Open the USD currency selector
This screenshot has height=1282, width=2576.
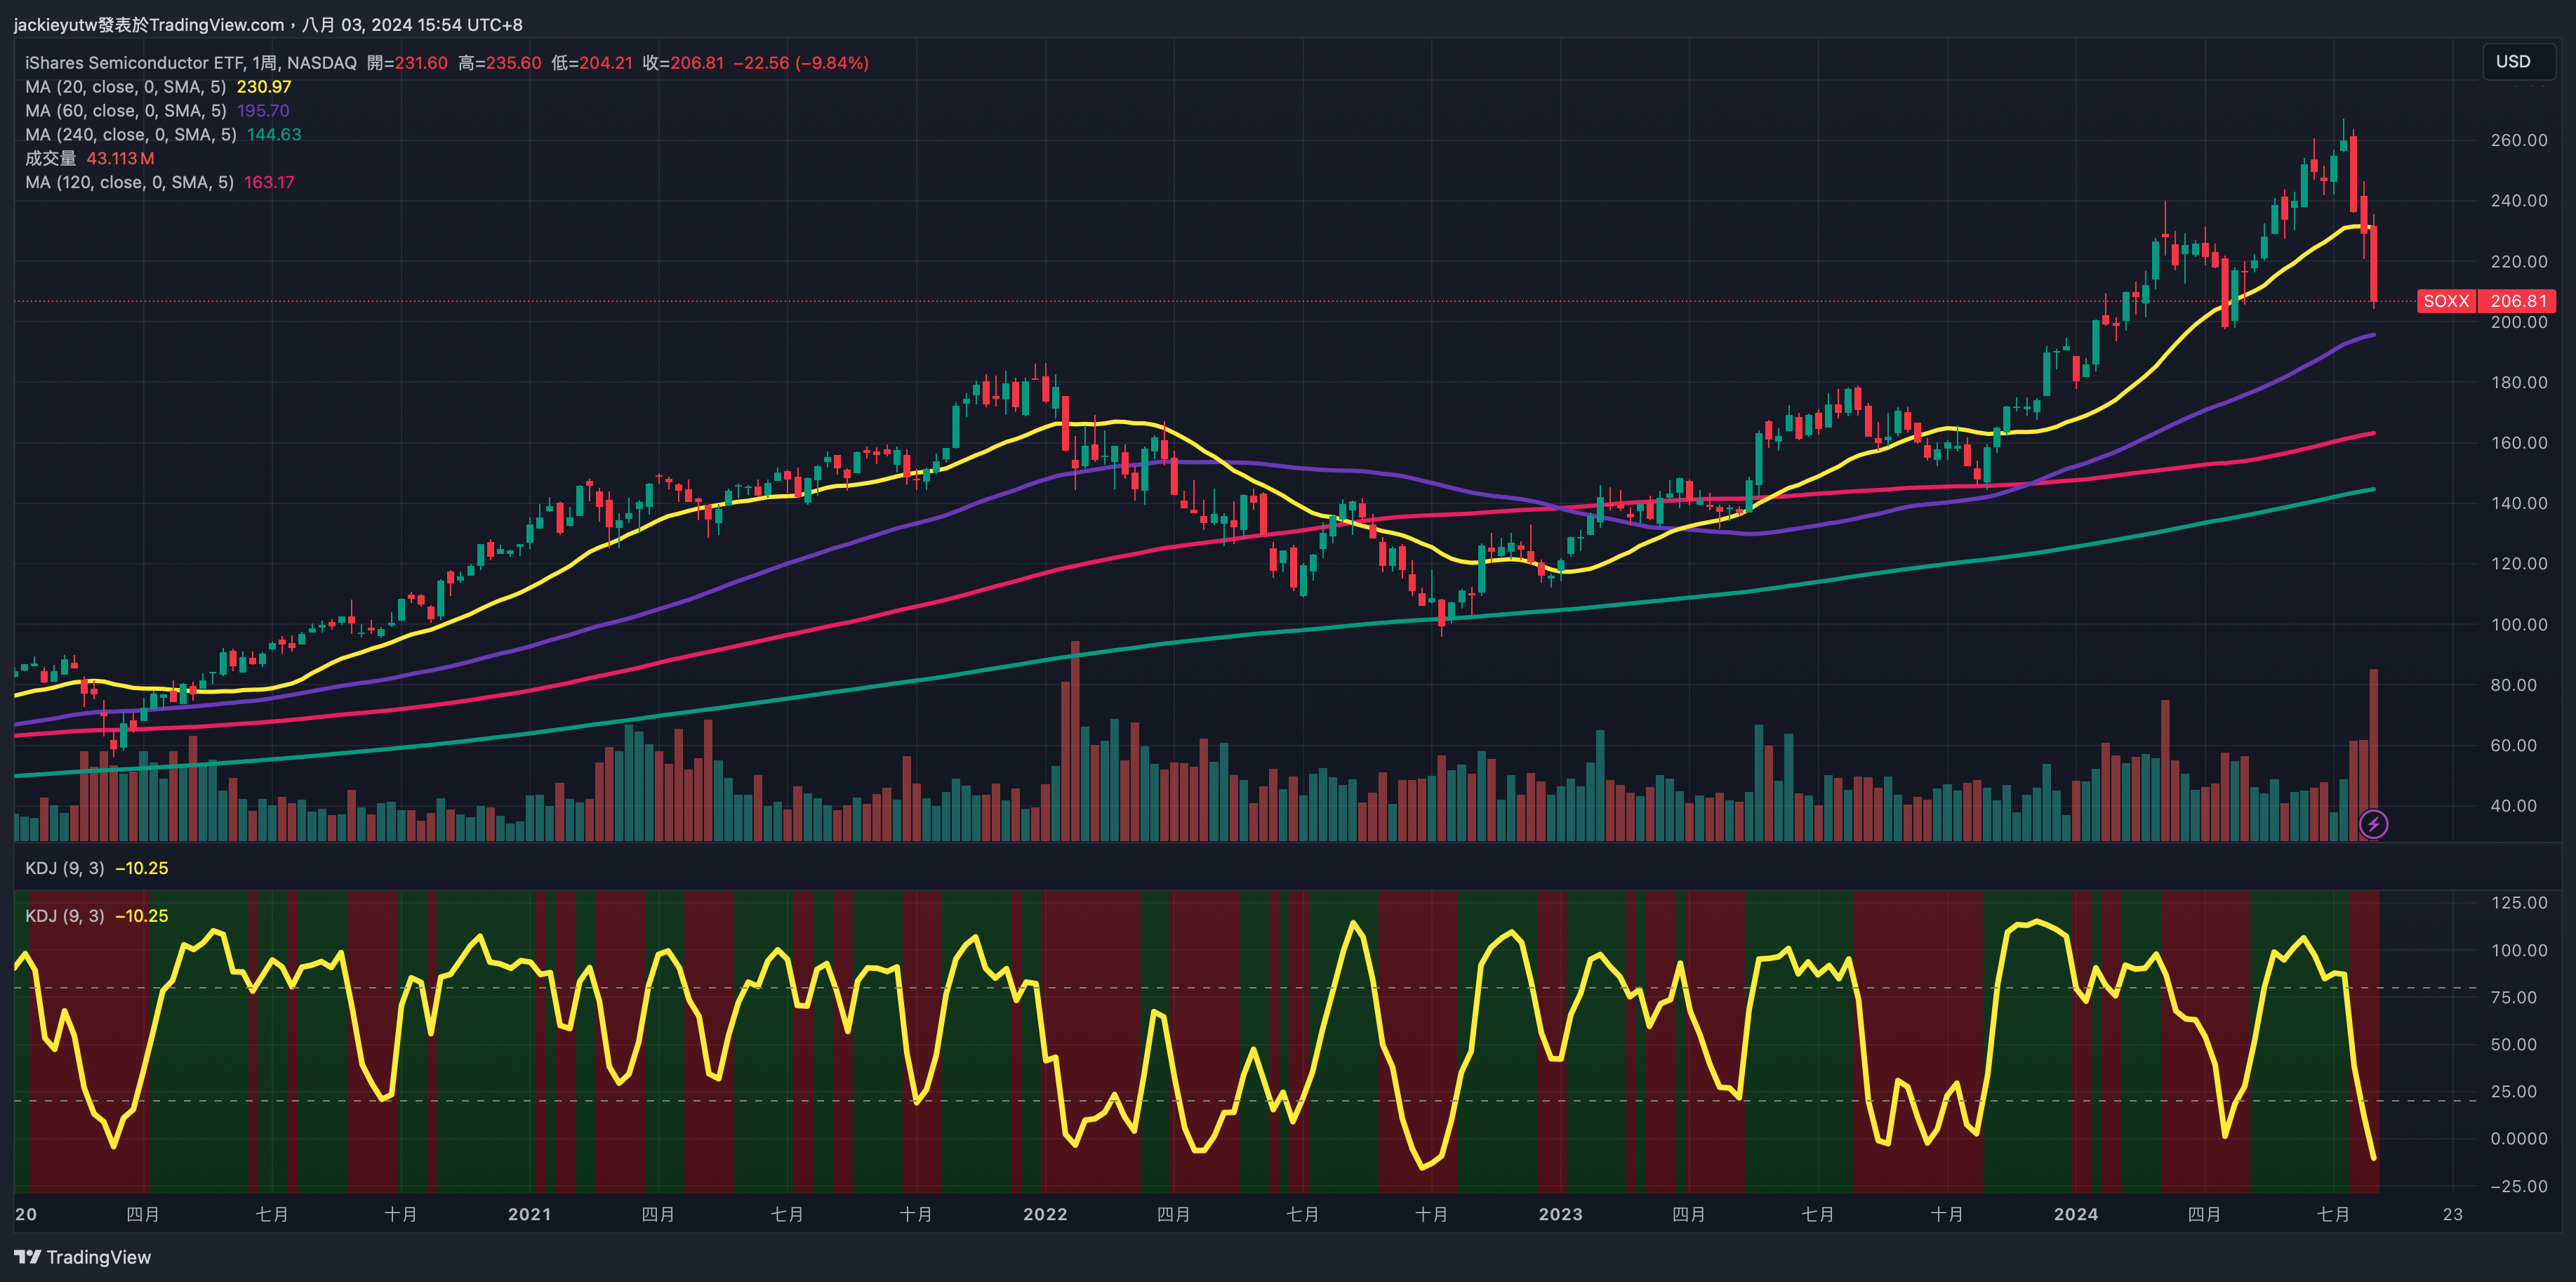coord(2517,61)
